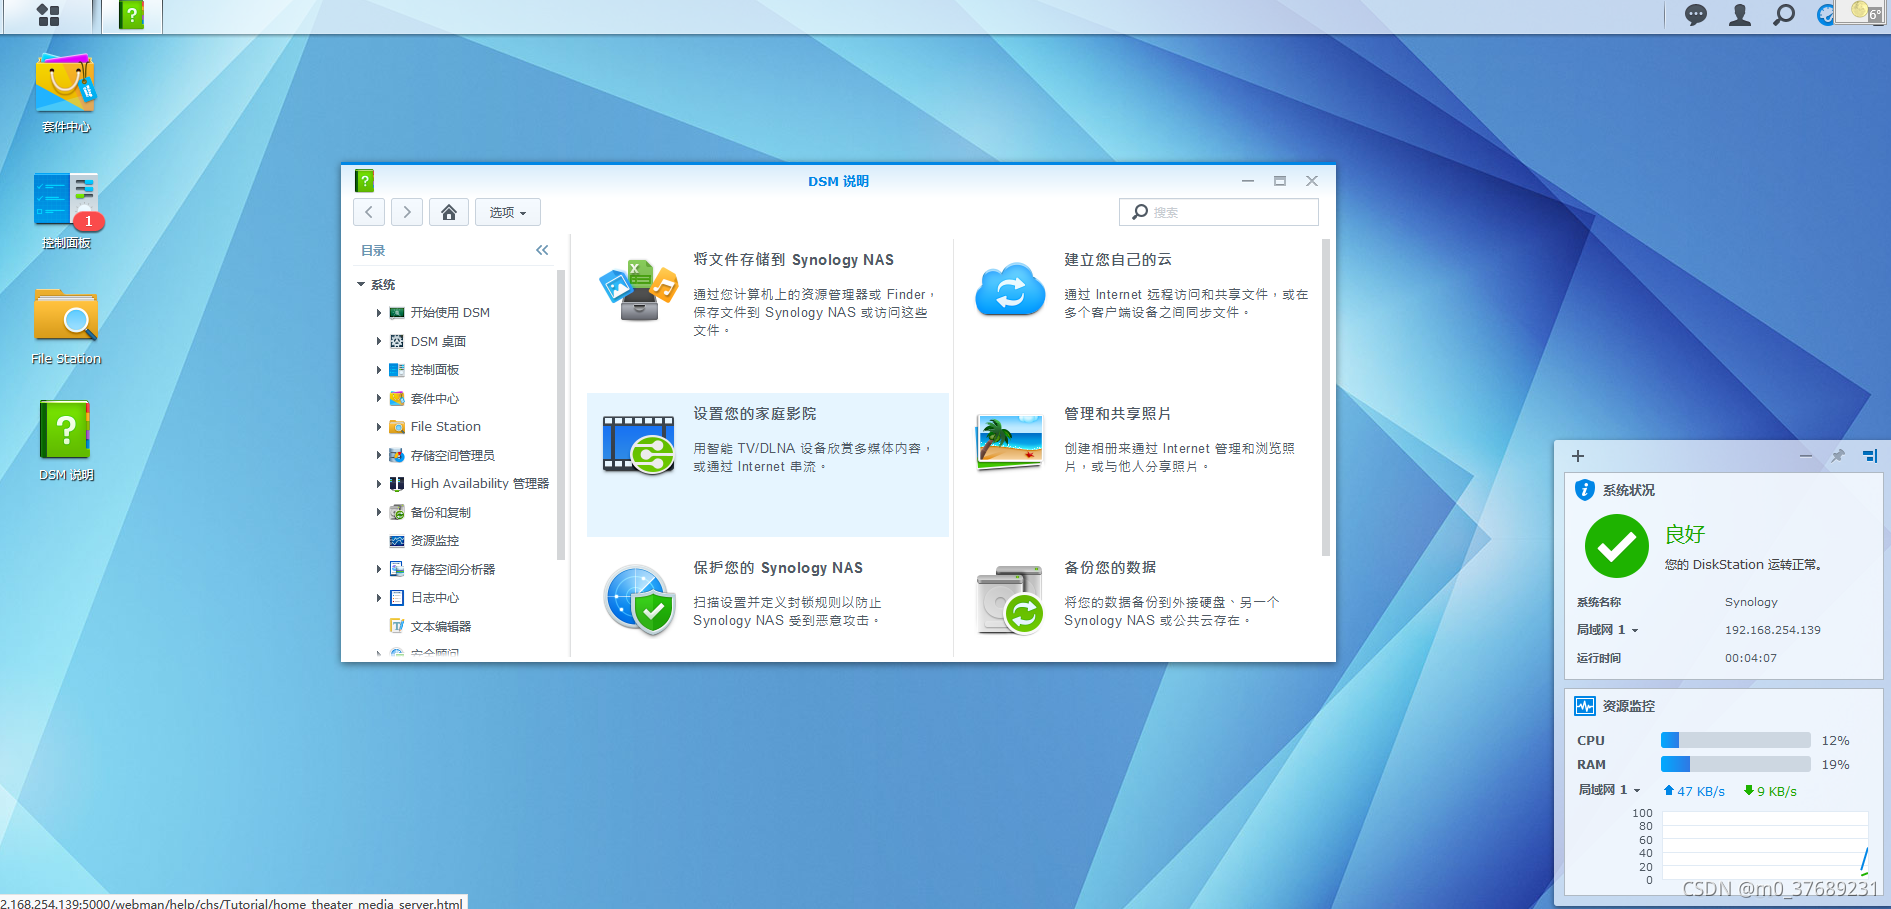This screenshot has width=1891, height=909.
Task: Select File Station in the help tree
Action: coord(446,427)
